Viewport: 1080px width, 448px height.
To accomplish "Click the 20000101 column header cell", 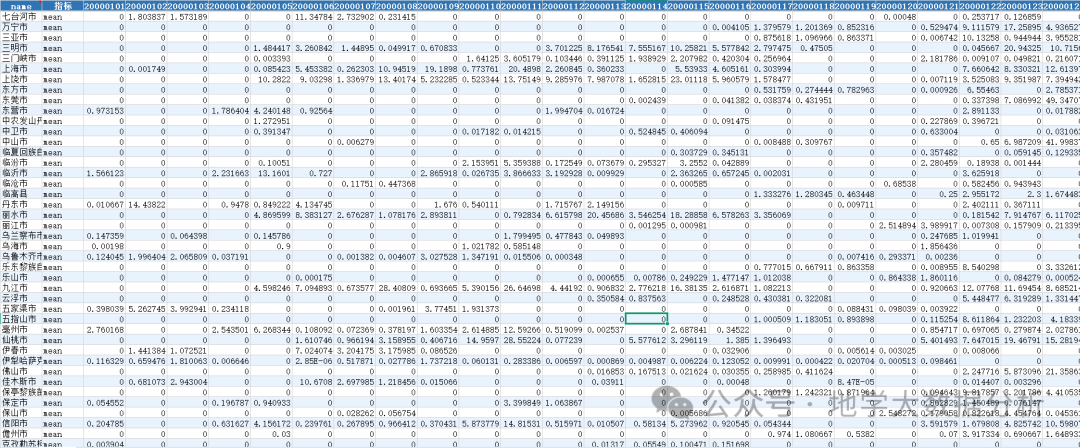I will (103, 6).
